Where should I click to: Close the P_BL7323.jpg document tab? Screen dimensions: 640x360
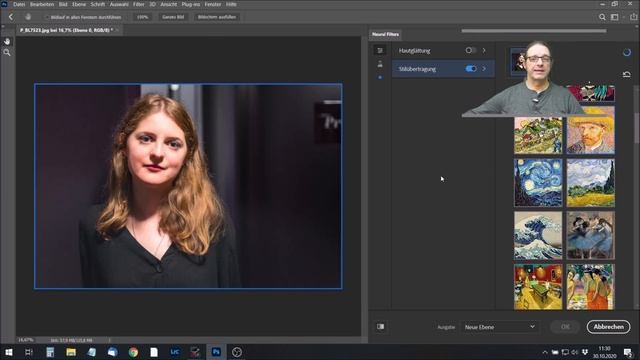(x=118, y=30)
